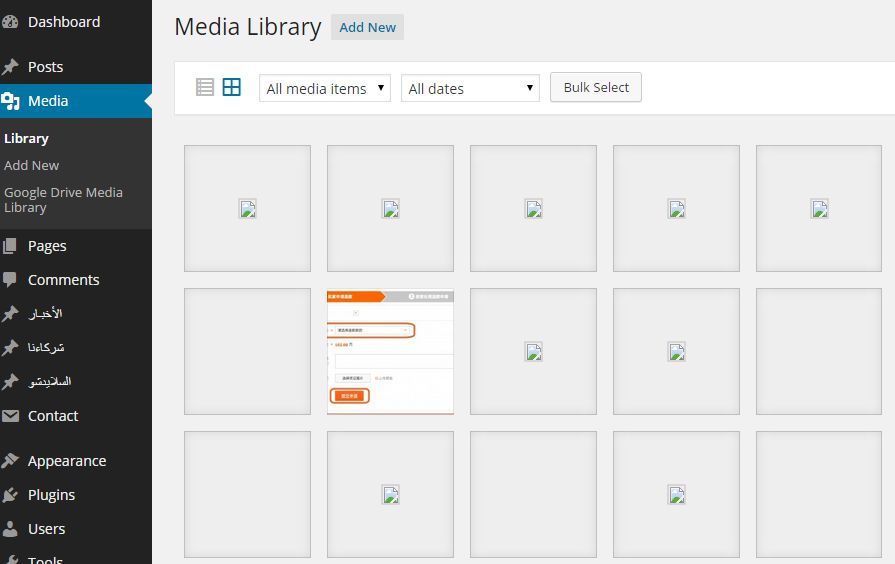
Task: Open the All dates dropdown
Action: pyautogui.click(x=470, y=88)
